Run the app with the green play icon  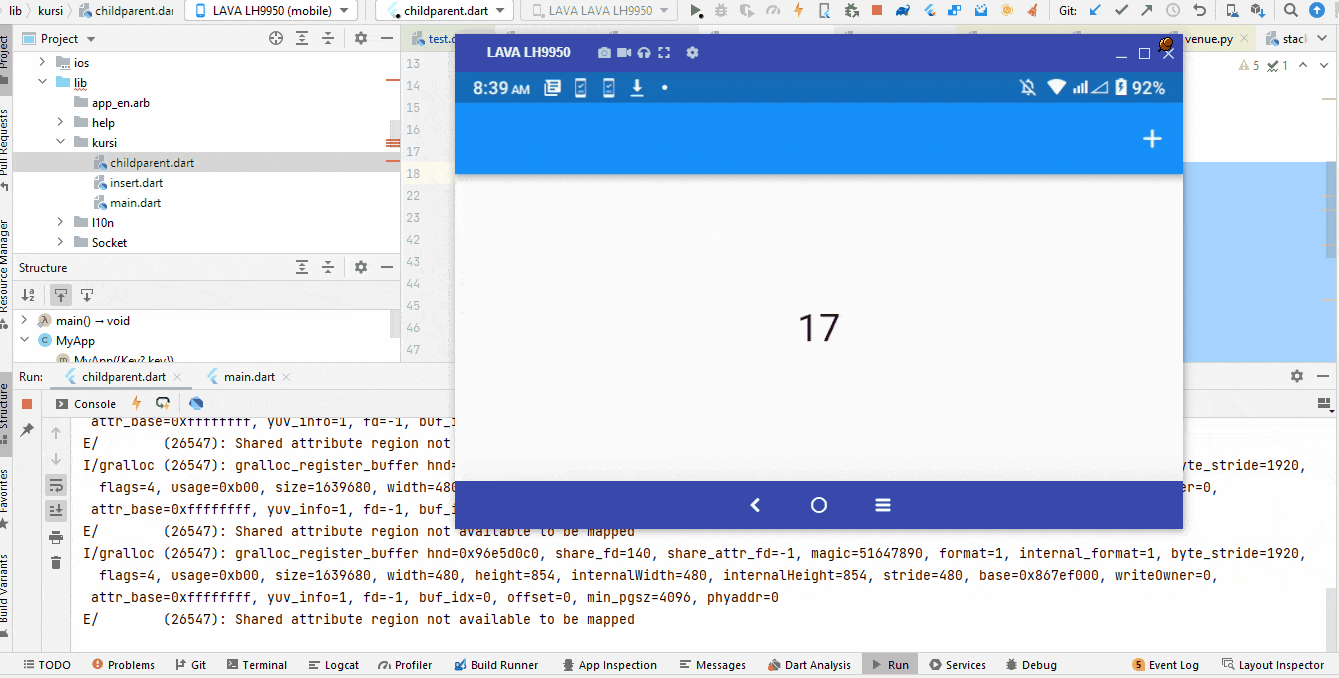tap(697, 11)
